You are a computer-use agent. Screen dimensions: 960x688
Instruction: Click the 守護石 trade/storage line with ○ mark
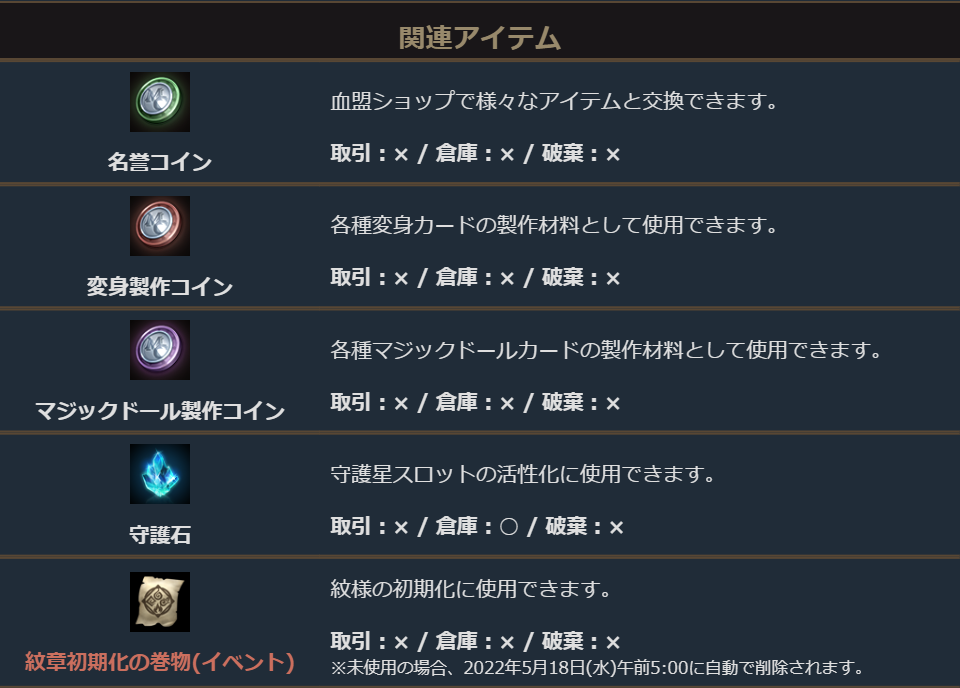click(477, 527)
